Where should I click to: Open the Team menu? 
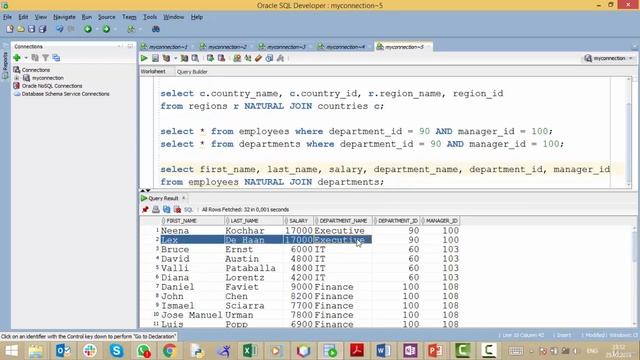[x=129, y=17]
